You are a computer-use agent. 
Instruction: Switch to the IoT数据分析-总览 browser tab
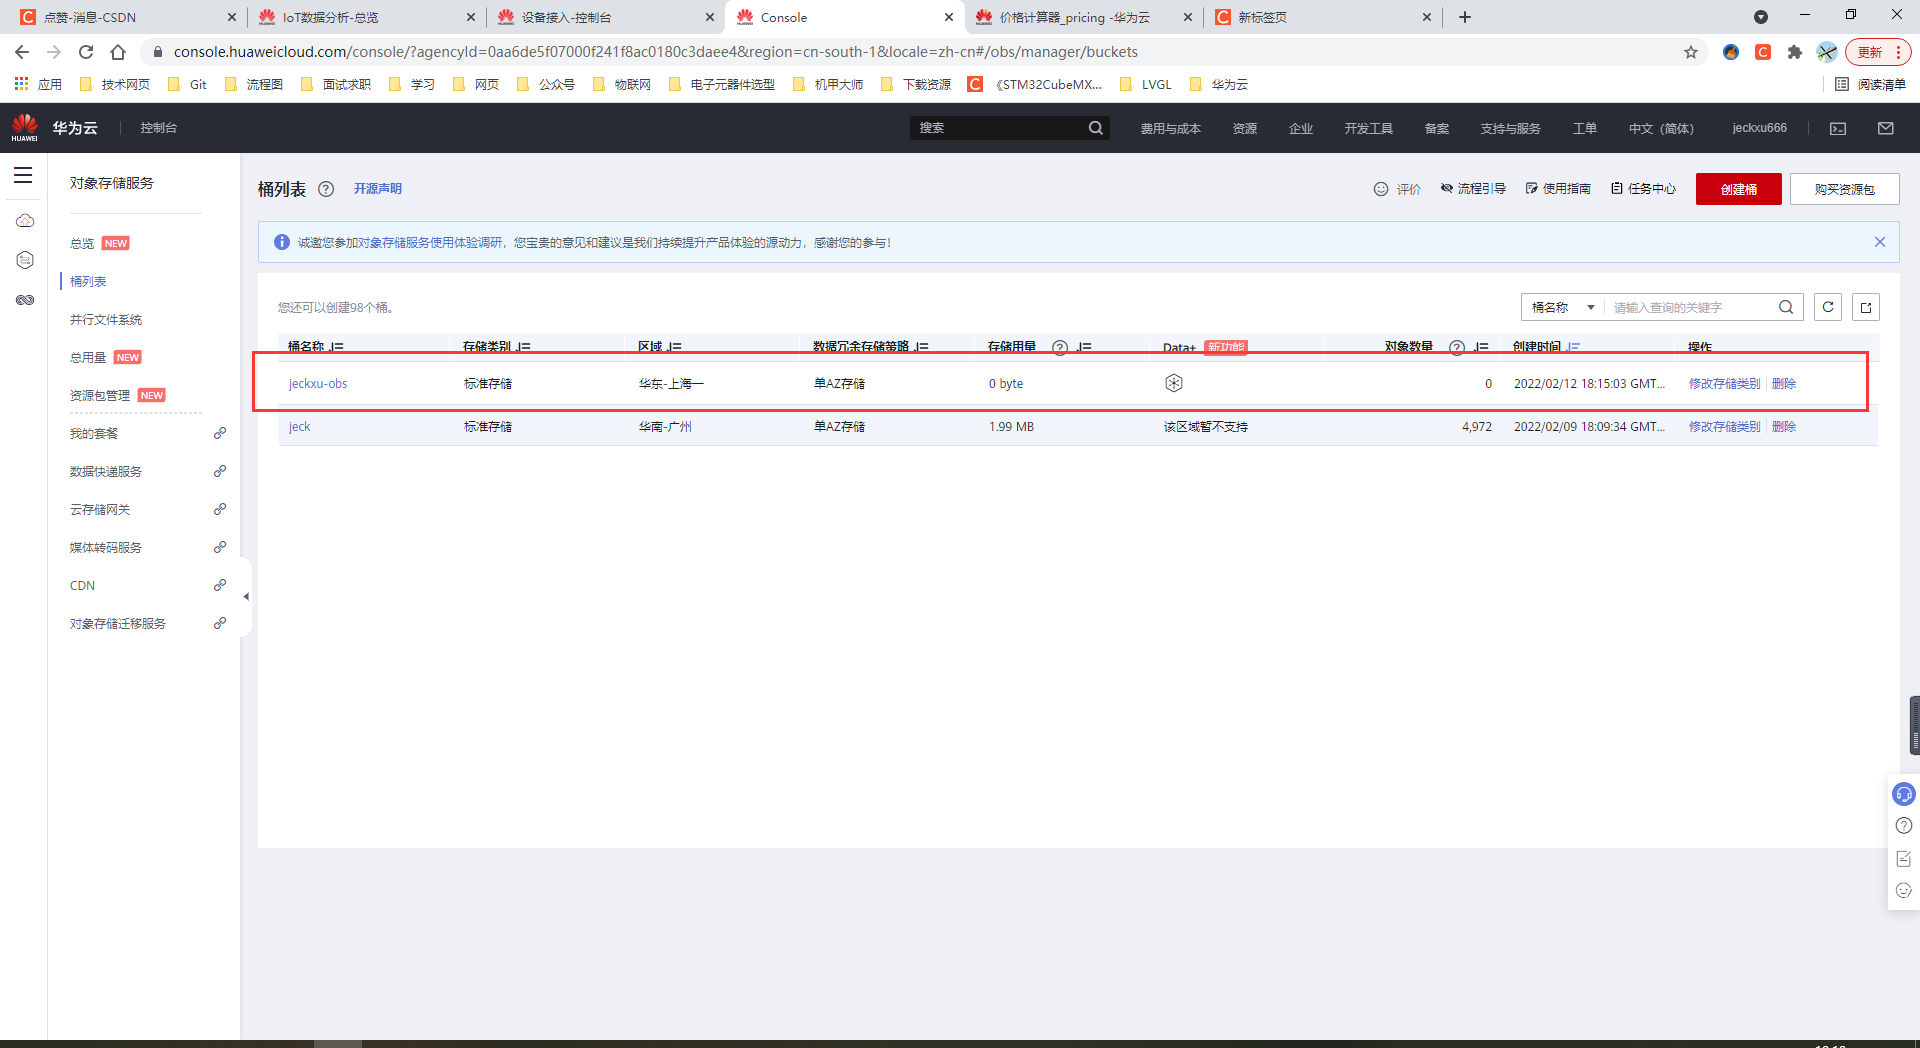366,17
